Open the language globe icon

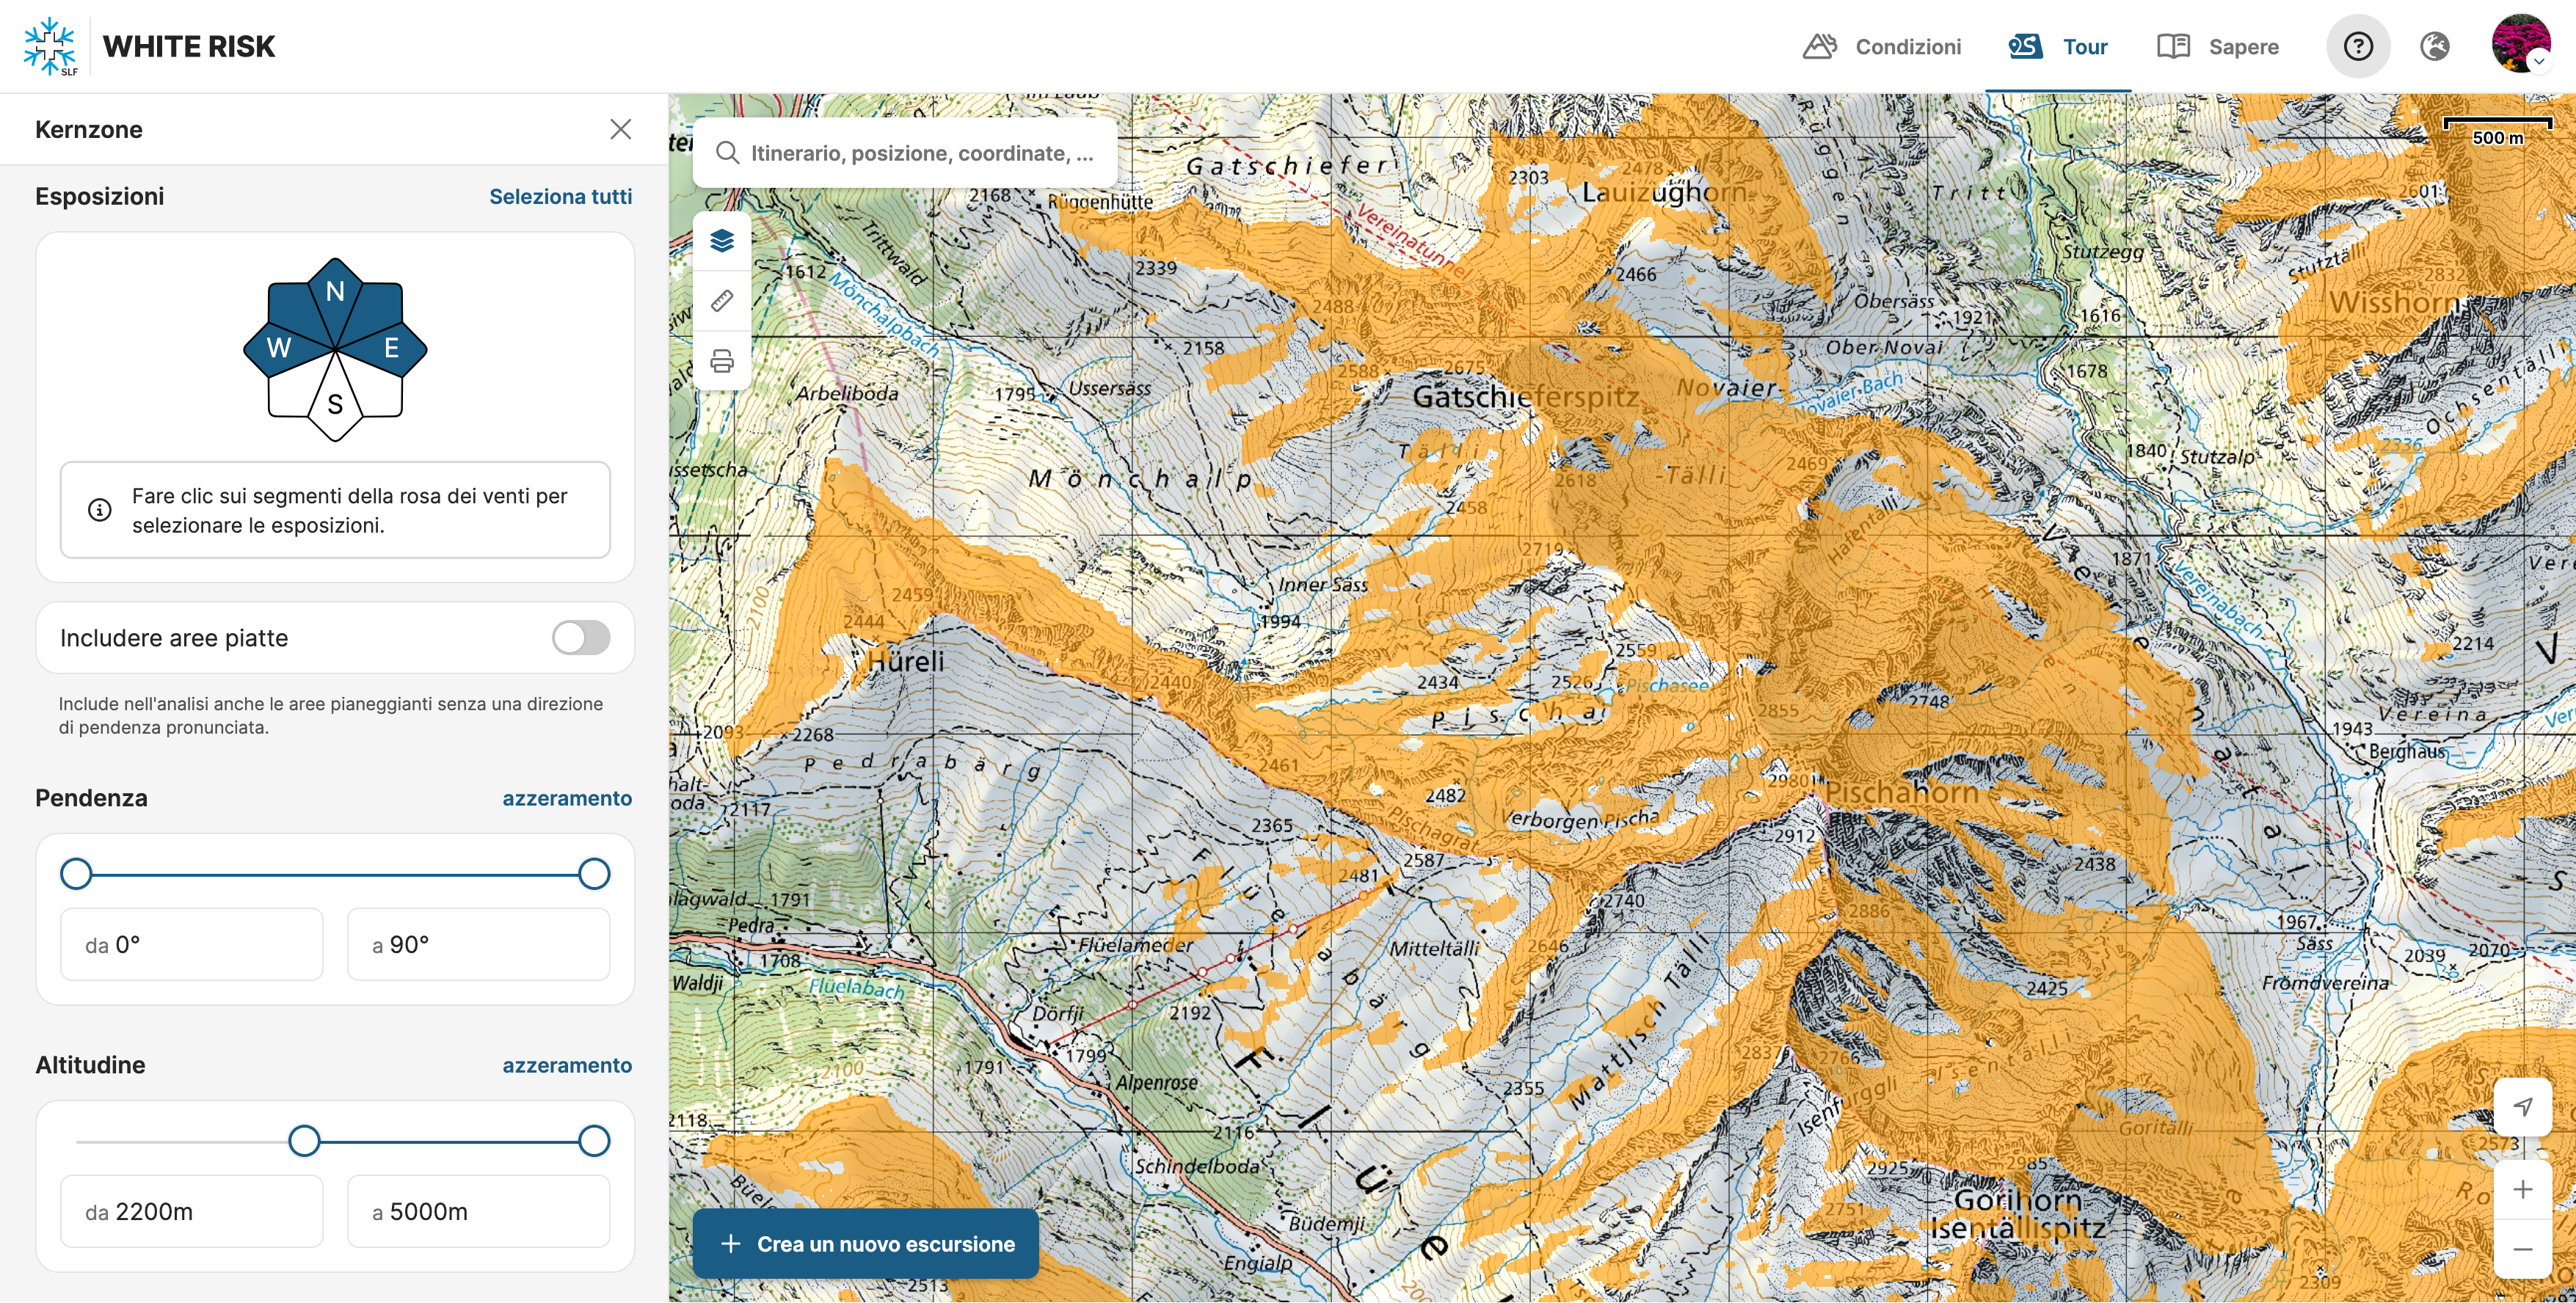[2435, 46]
